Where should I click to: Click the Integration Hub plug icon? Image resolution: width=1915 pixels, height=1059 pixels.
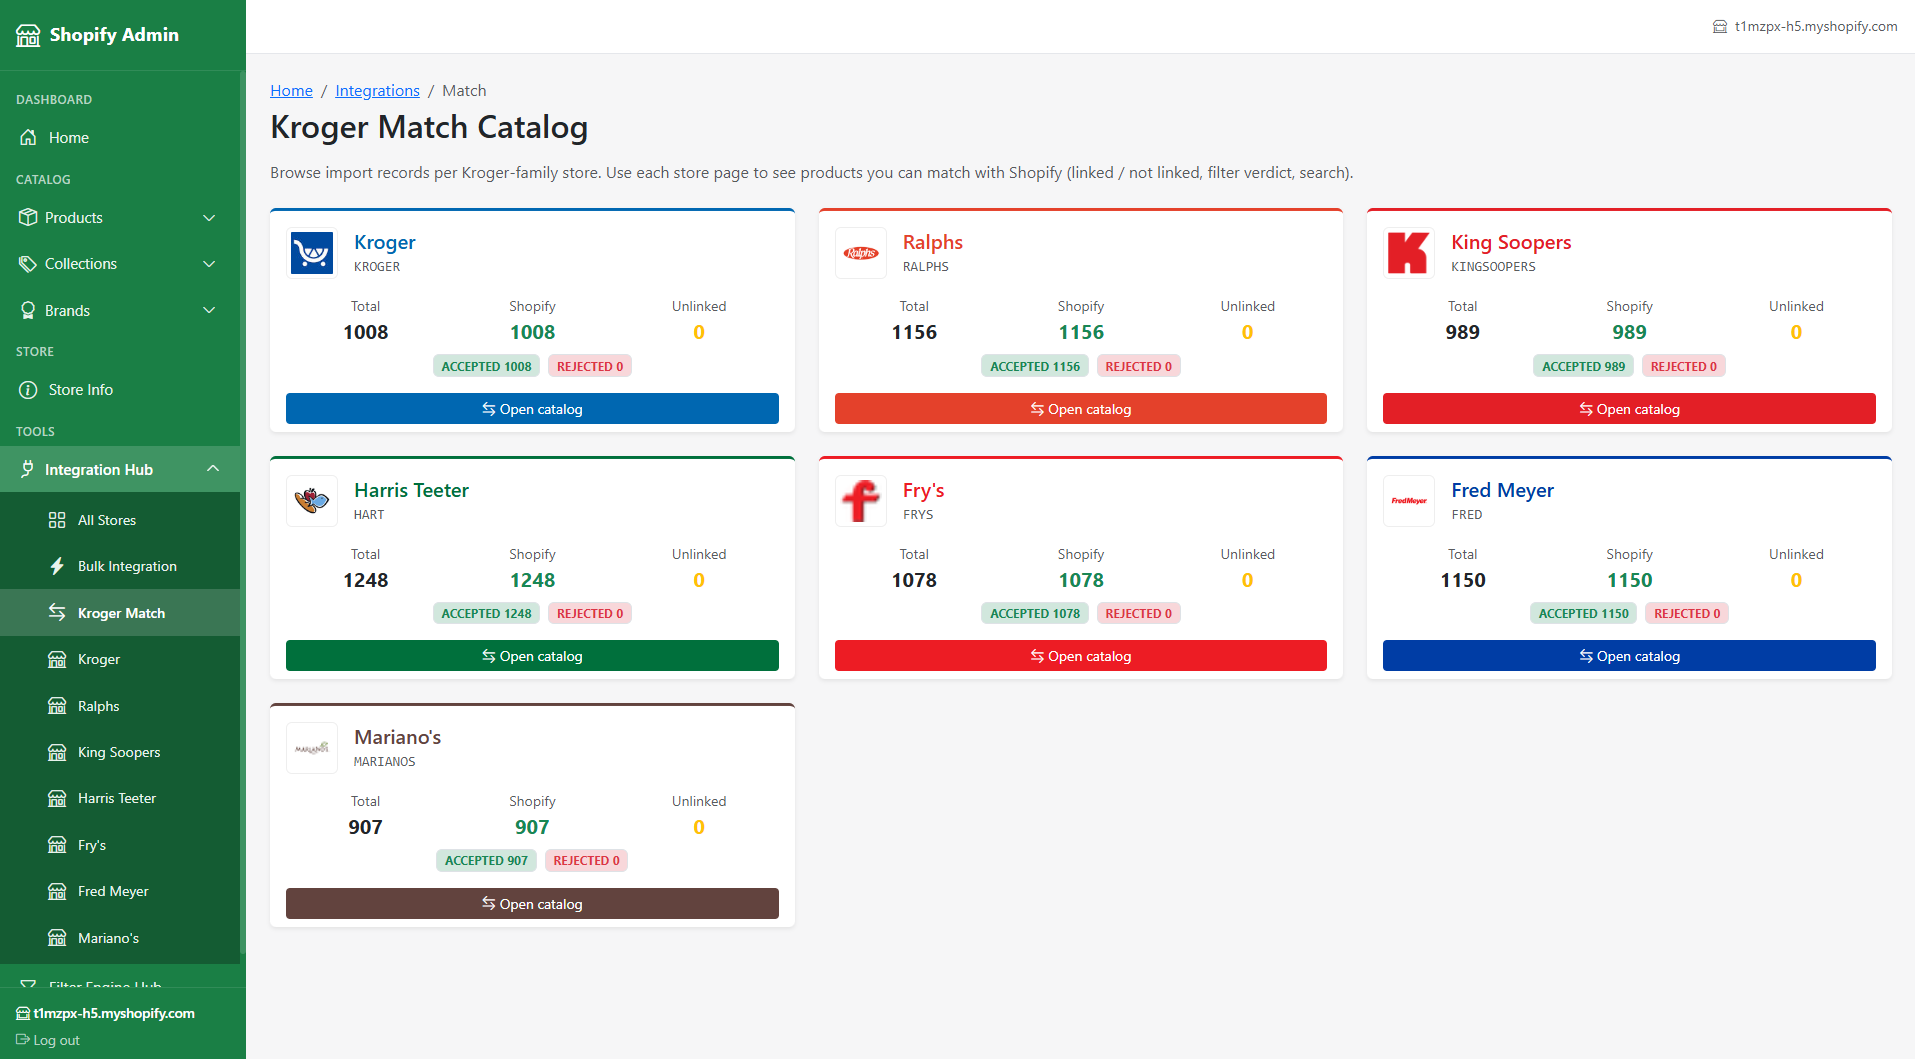[28, 469]
